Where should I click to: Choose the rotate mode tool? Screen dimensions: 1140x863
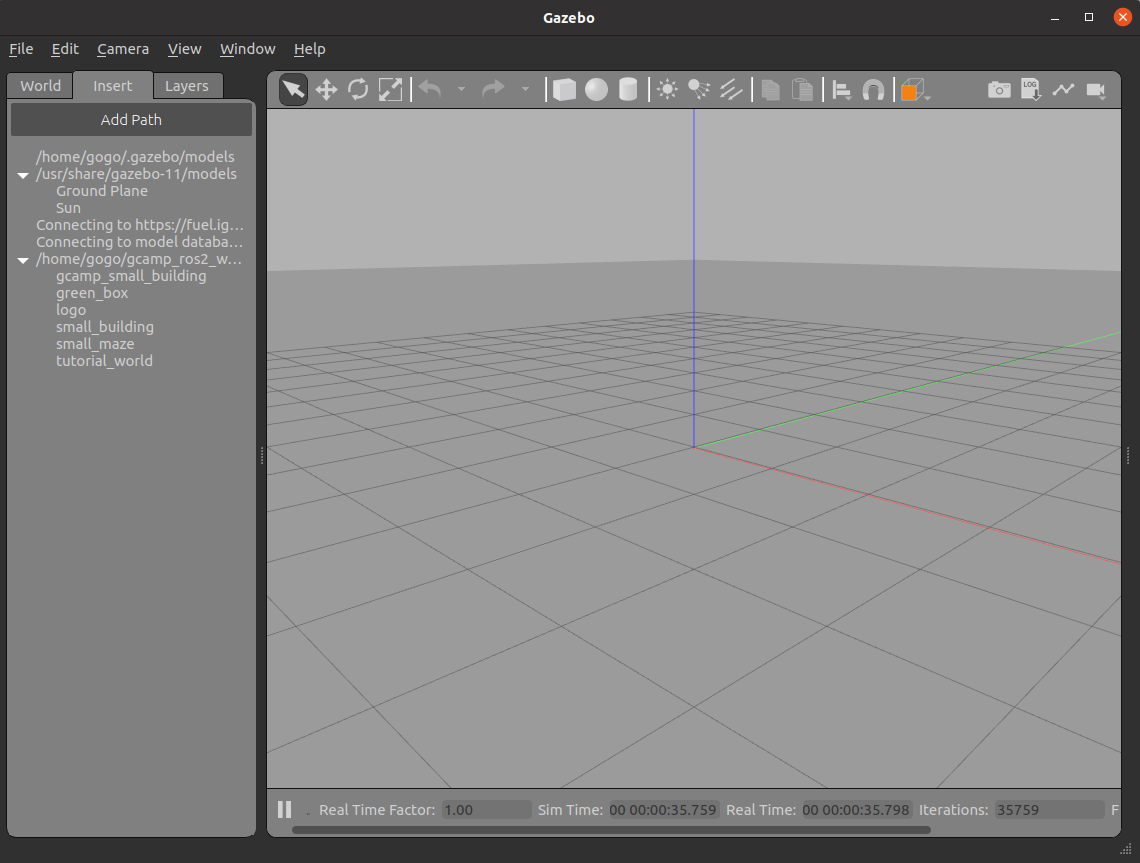pos(358,89)
